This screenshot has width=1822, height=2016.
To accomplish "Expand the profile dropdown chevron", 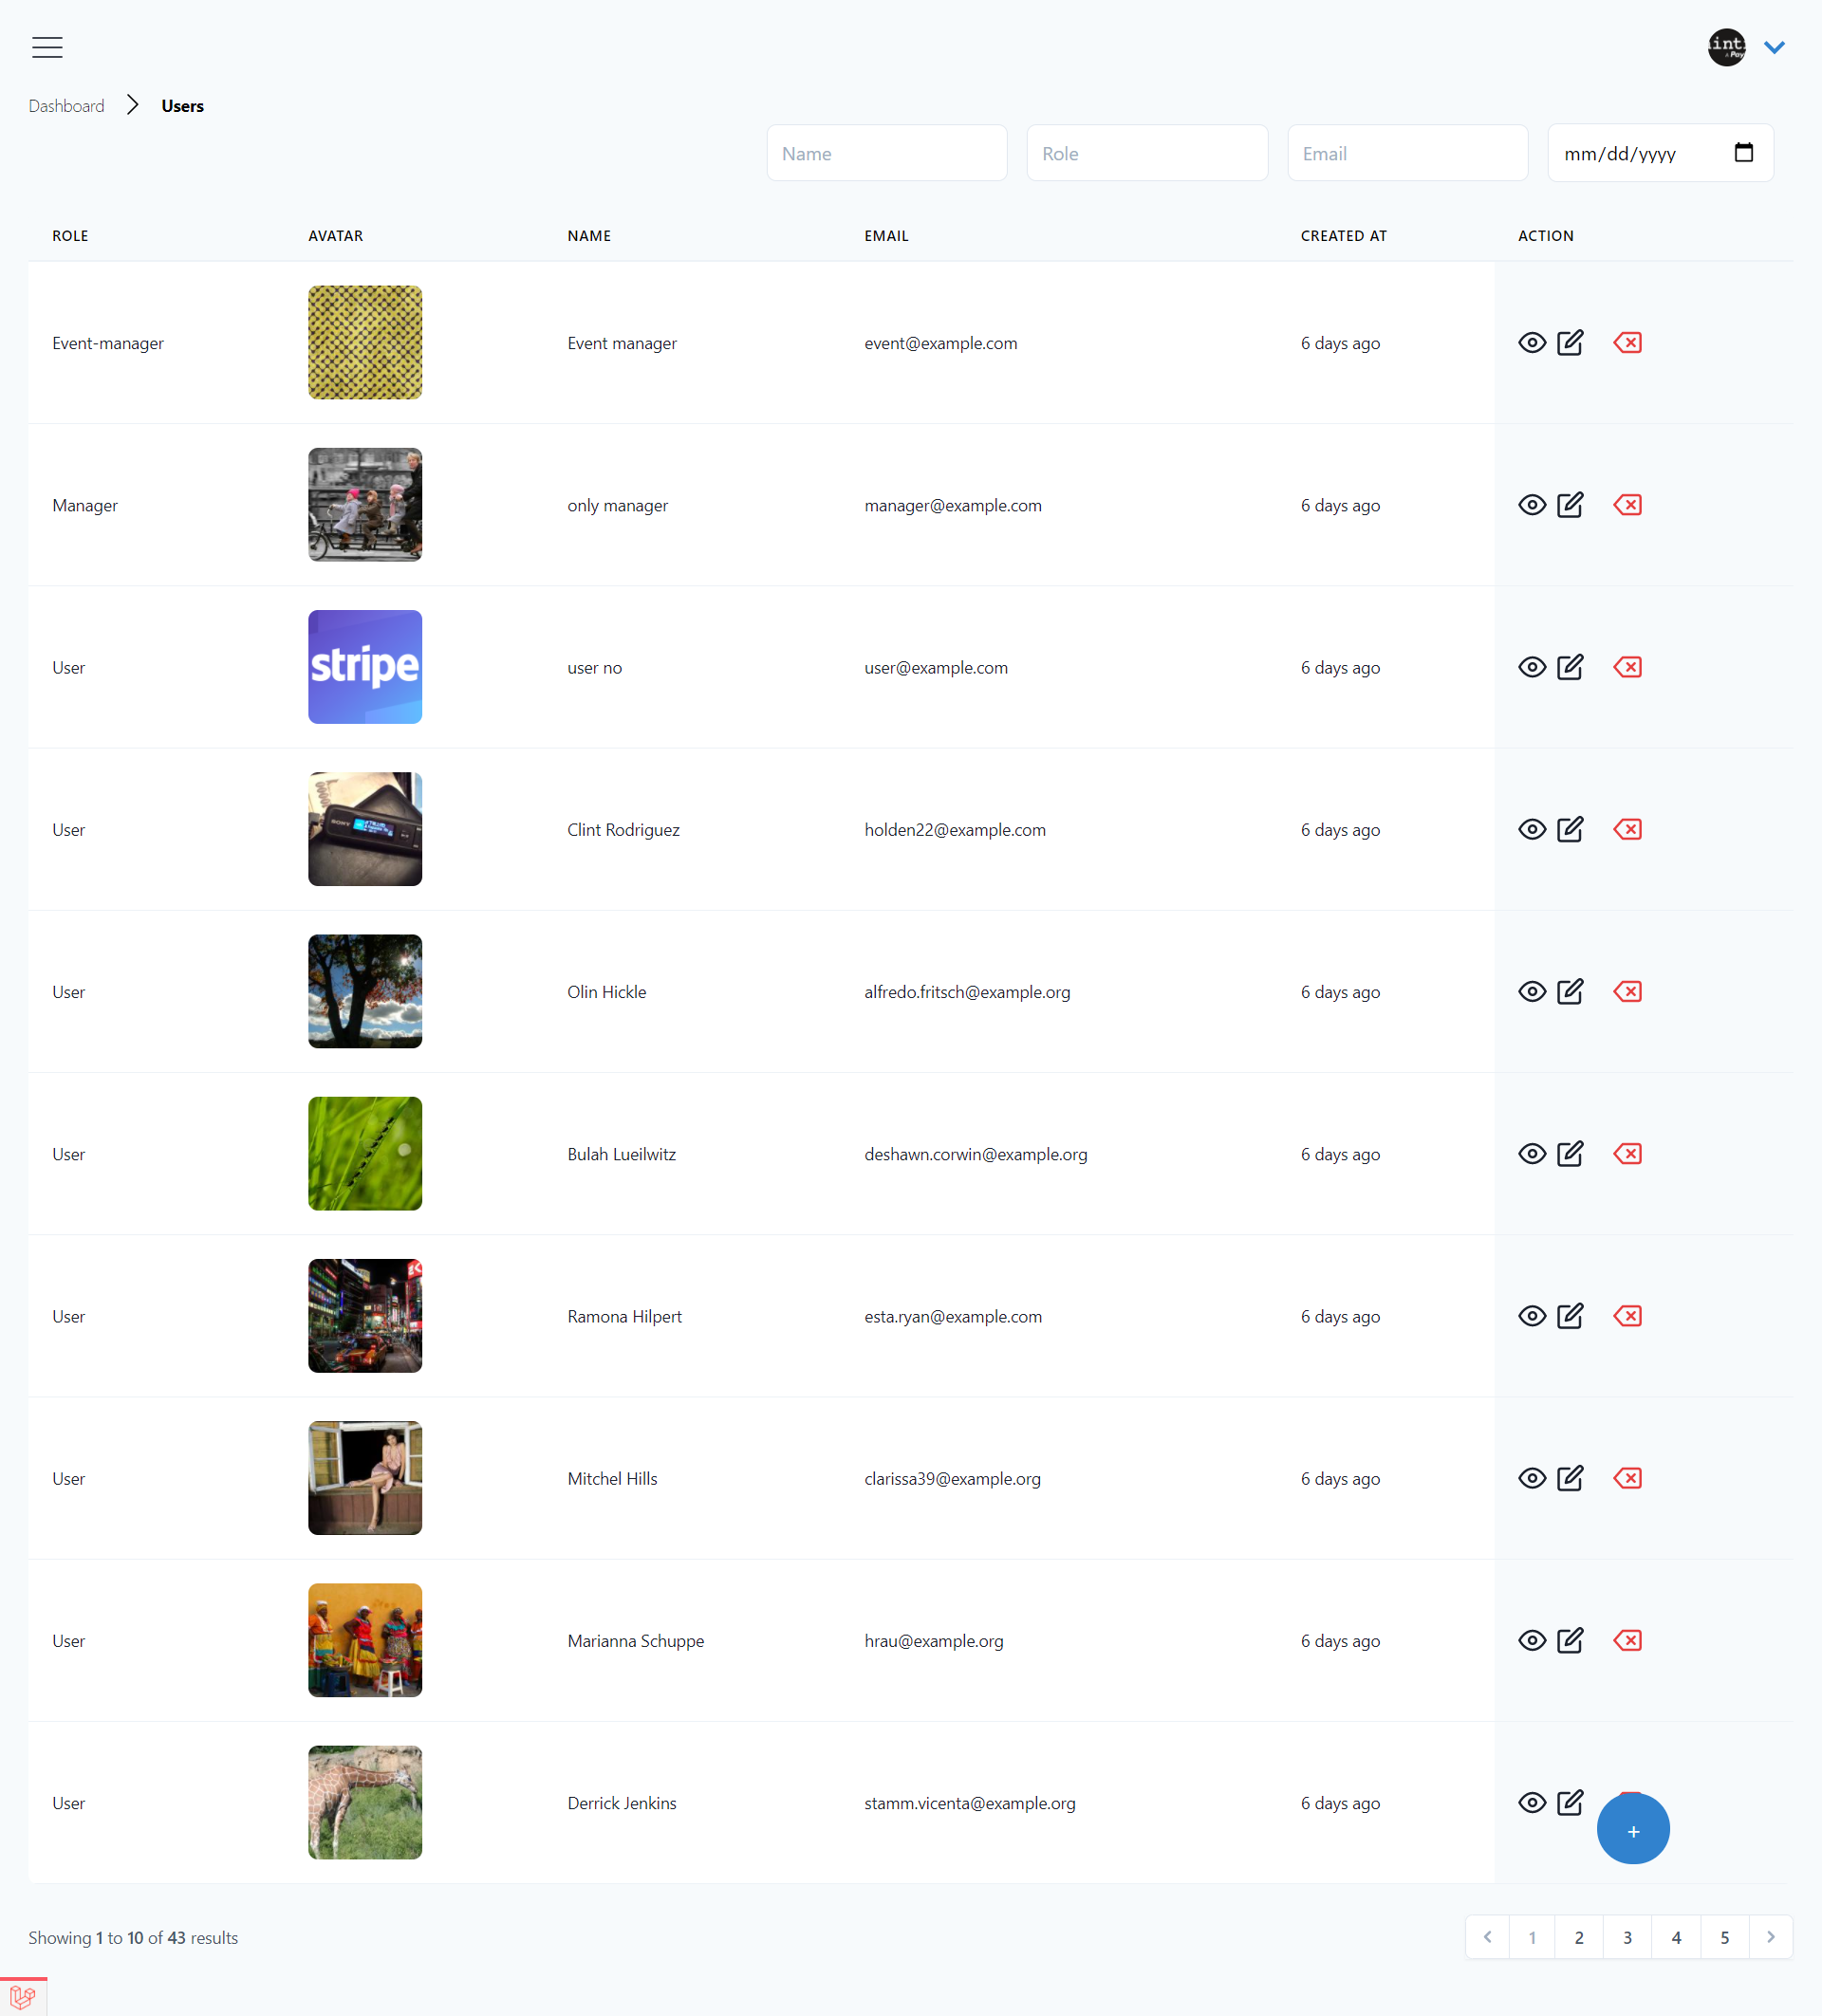I will coord(1774,47).
